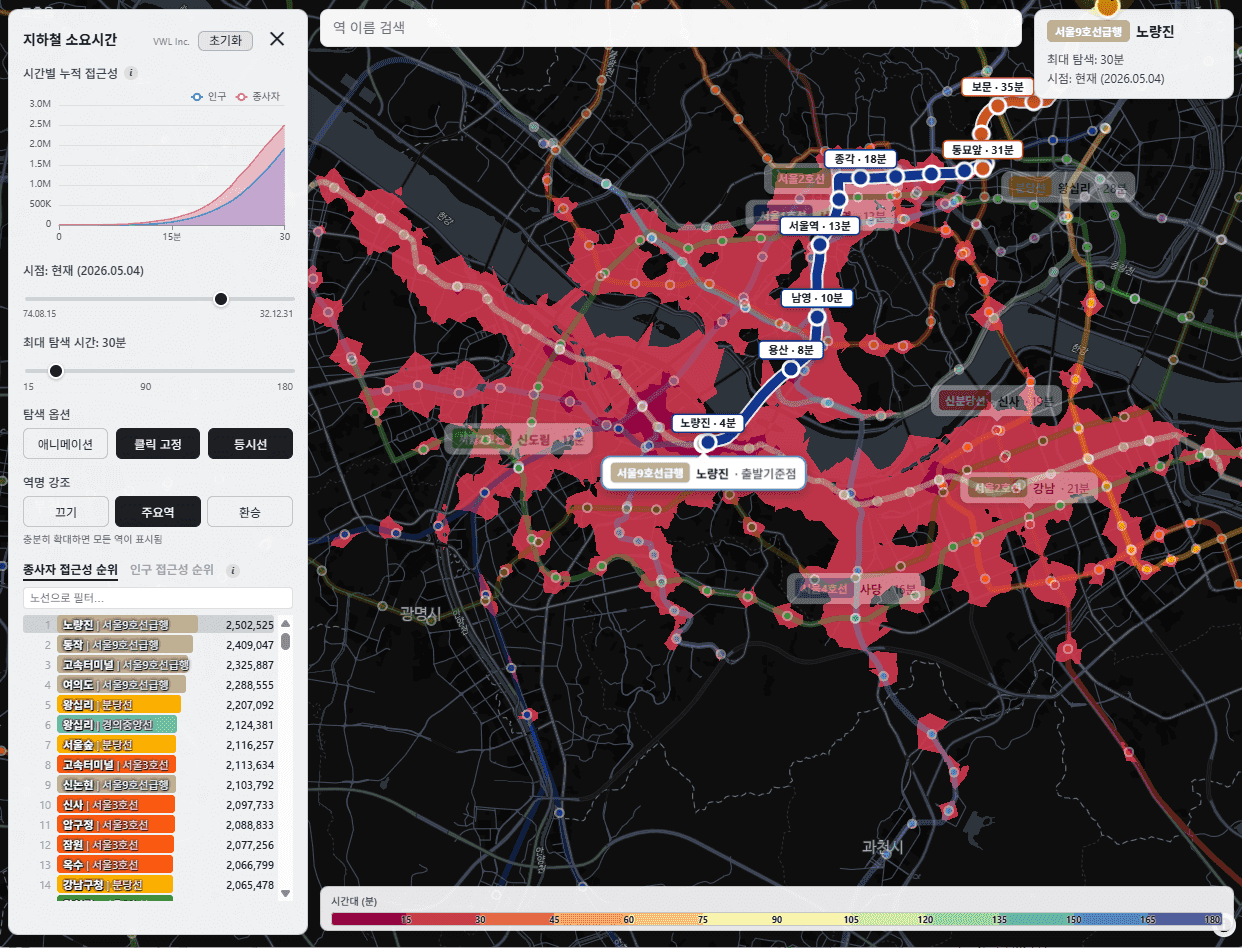1242x948 pixels.
Task: Switch to 인구 접근성 순위 tab
Action: pos(171,570)
